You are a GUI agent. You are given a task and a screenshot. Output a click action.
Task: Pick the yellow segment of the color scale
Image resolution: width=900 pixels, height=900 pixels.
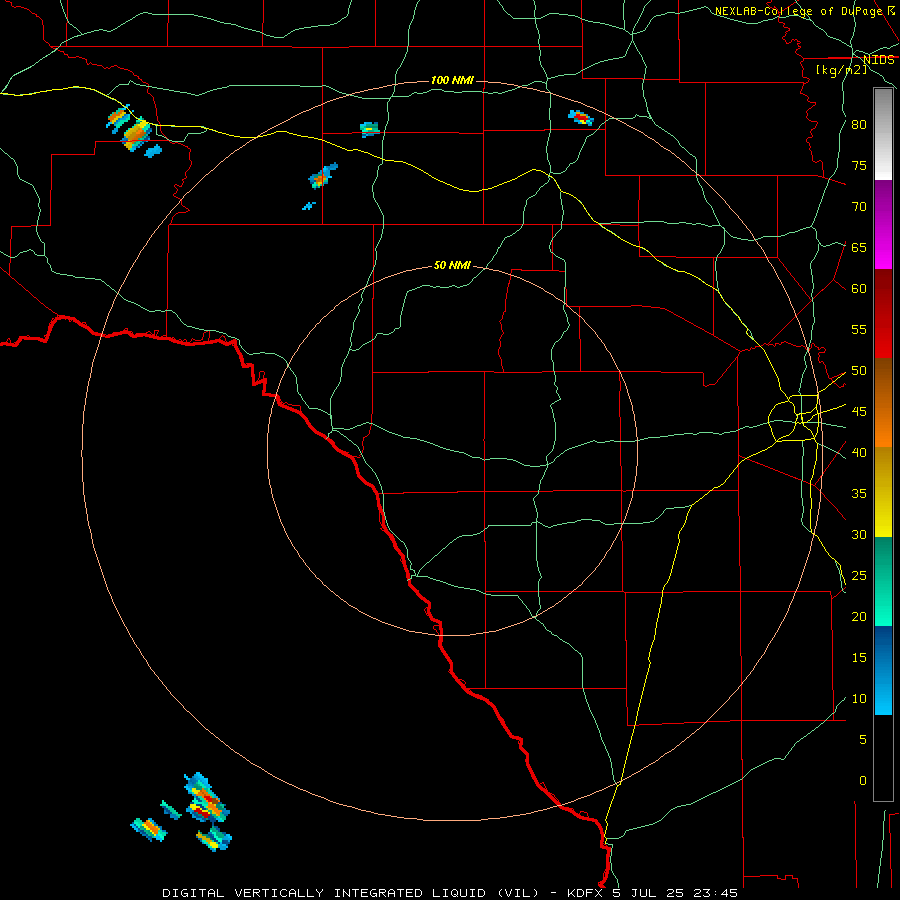click(883, 492)
